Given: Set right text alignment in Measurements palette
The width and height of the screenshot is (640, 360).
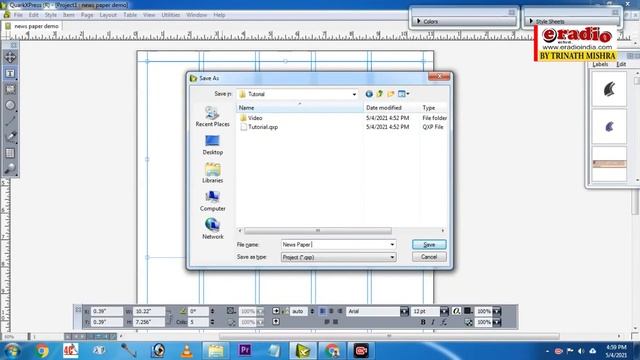Looking at the screenshot, I should click(340, 311).
